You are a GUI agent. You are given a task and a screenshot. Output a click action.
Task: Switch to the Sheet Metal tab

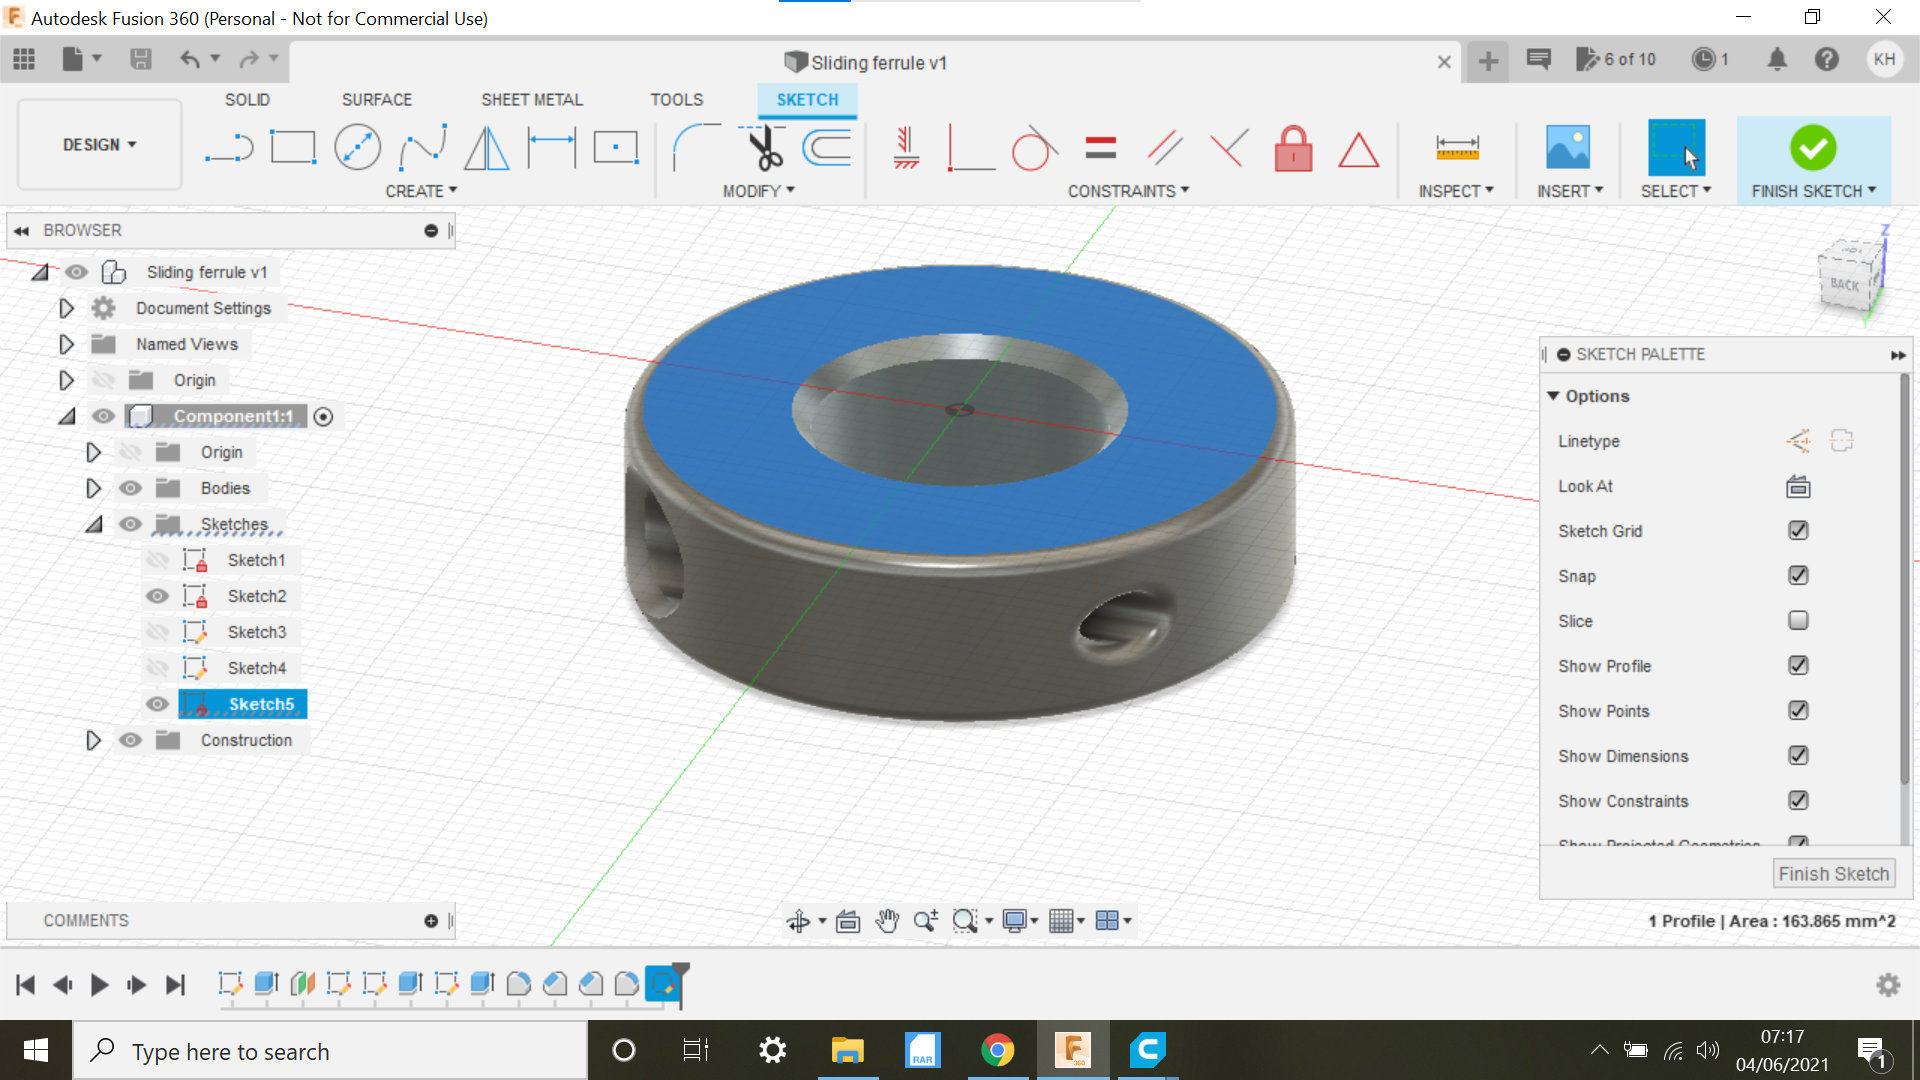[x=531, y=99]
